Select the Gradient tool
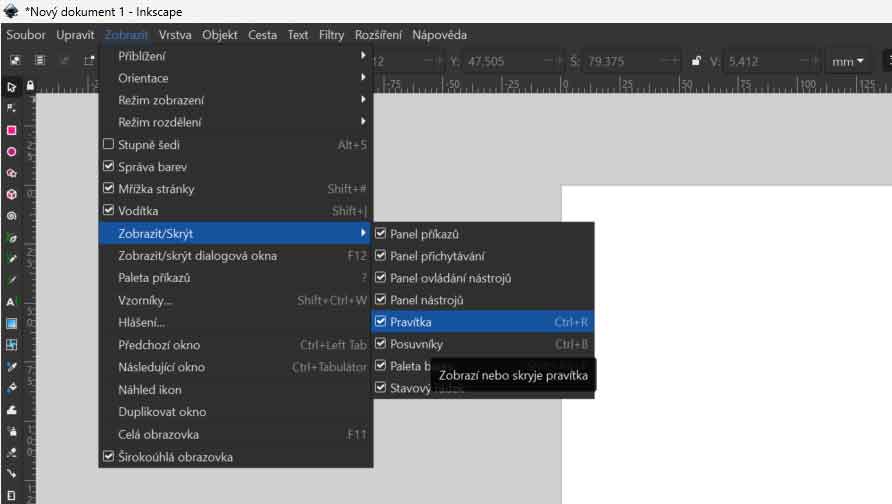 click(12, 323)
